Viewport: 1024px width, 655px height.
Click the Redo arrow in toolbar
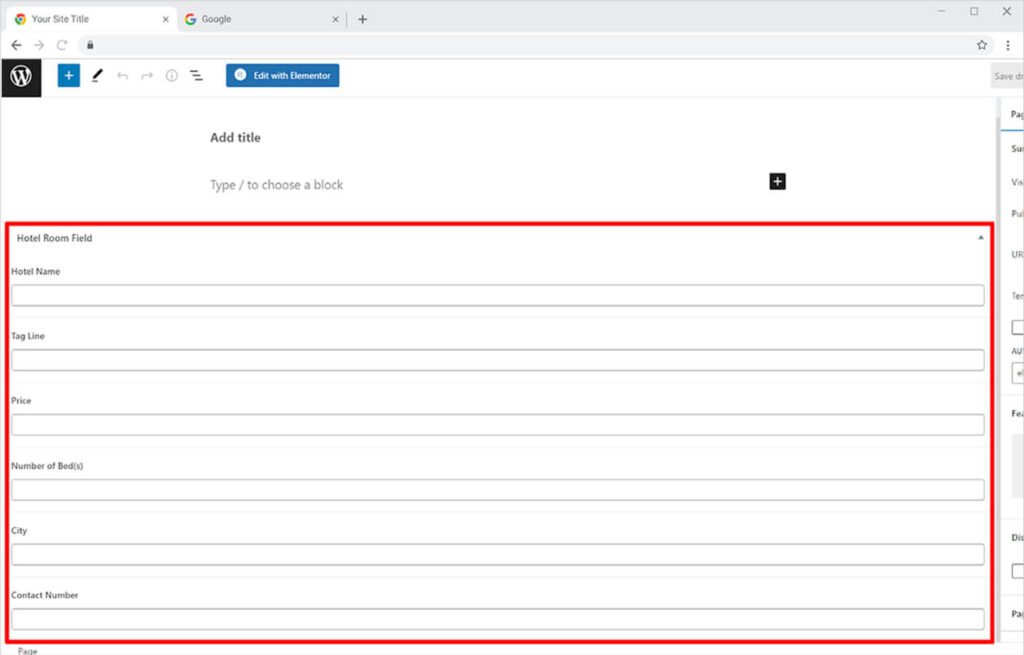point(147,76)
